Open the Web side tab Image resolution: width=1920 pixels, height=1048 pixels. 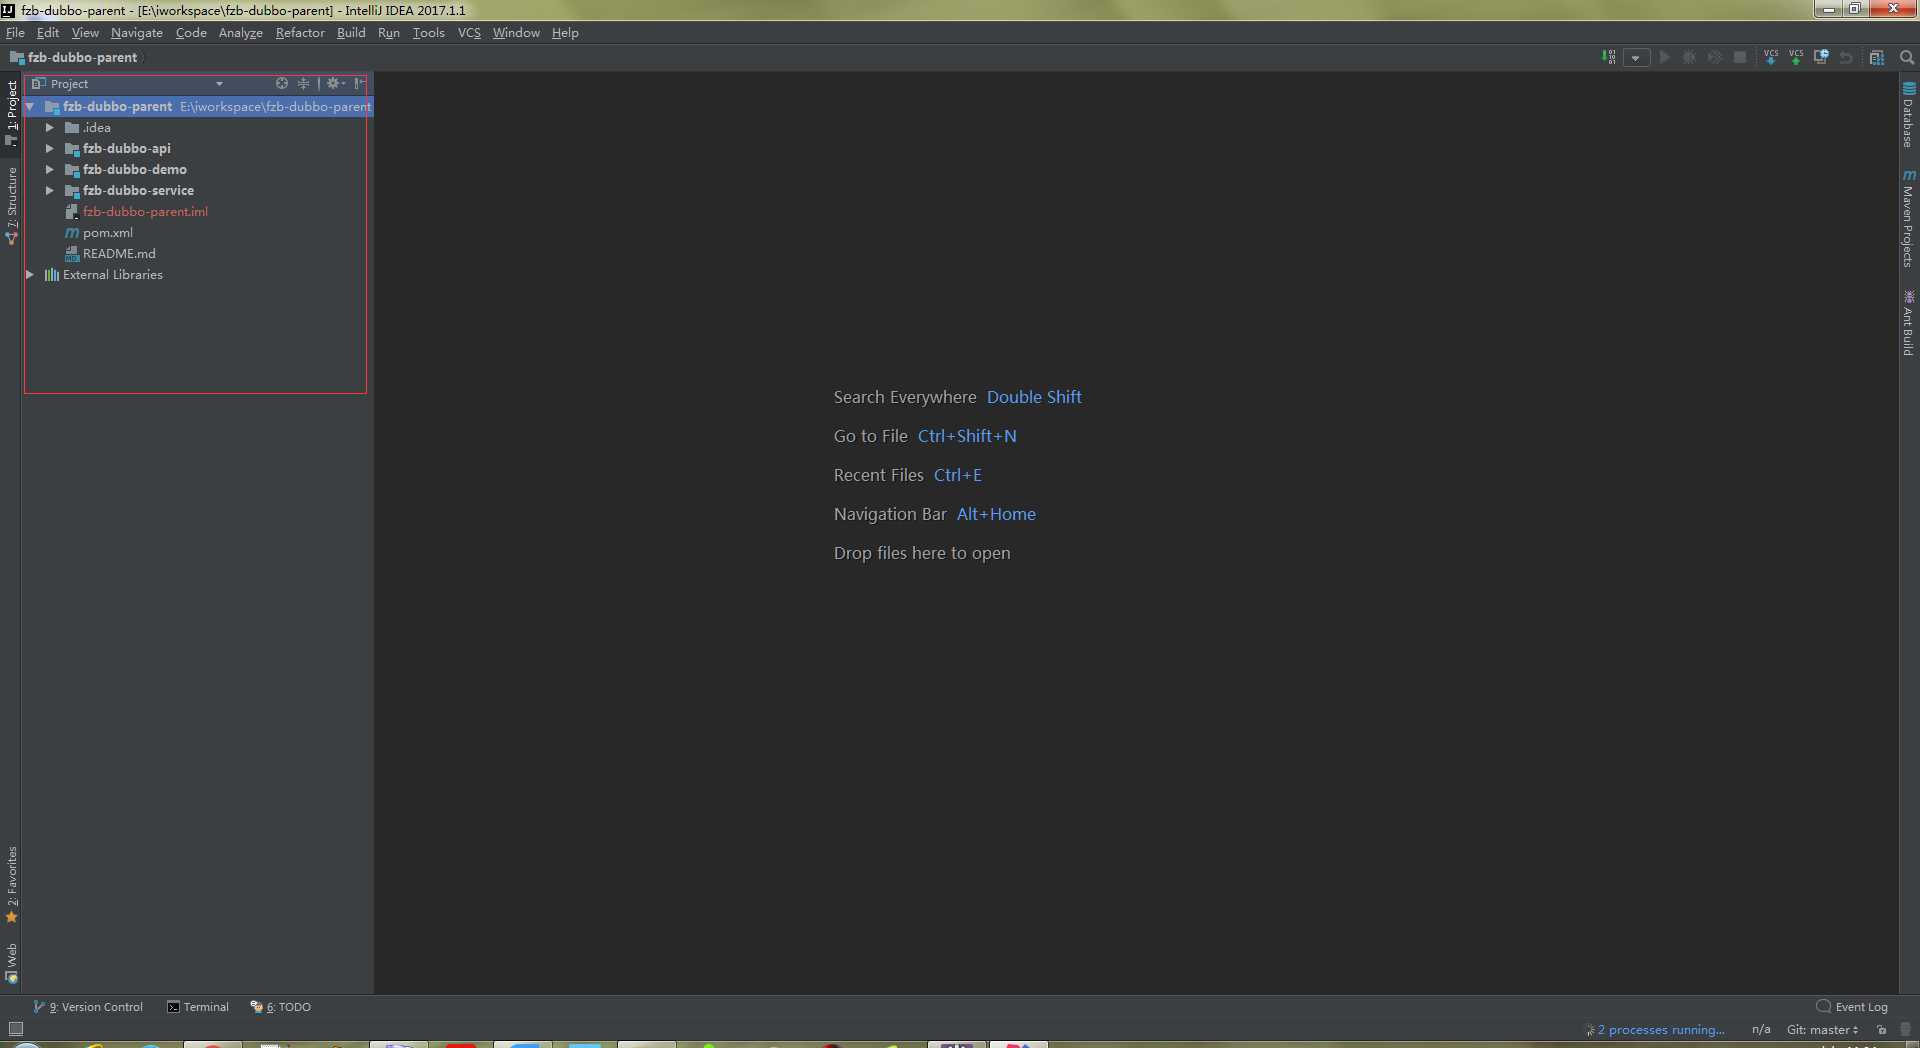tap(11, 963)
